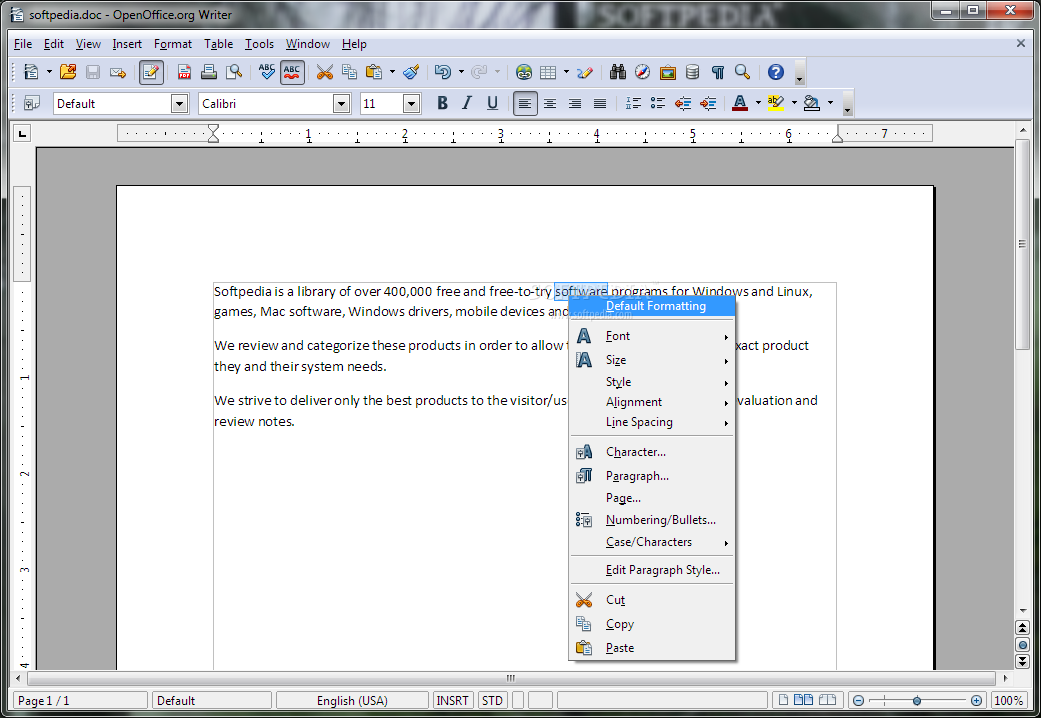Expand the Calibri font name dropdown
1041x718 pixels.
341,103
